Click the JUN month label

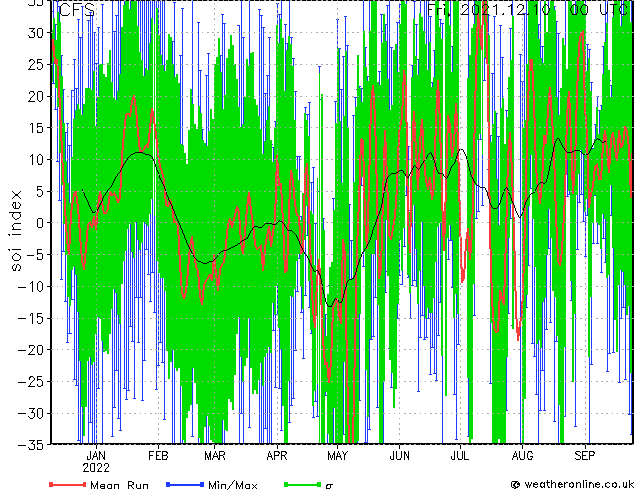point(399,456)
